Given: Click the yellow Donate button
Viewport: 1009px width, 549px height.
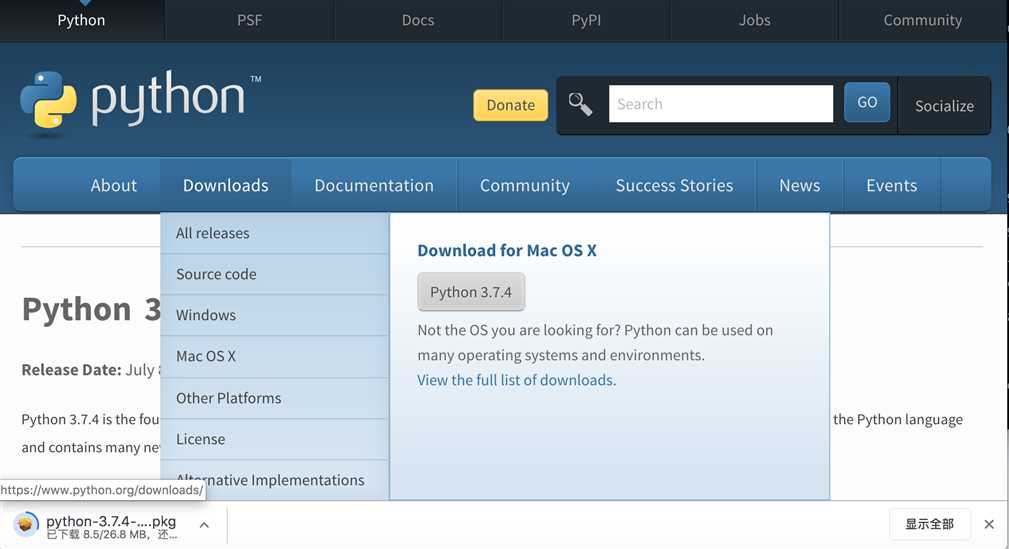Looking at the screenshot, I should coord(510,105).
